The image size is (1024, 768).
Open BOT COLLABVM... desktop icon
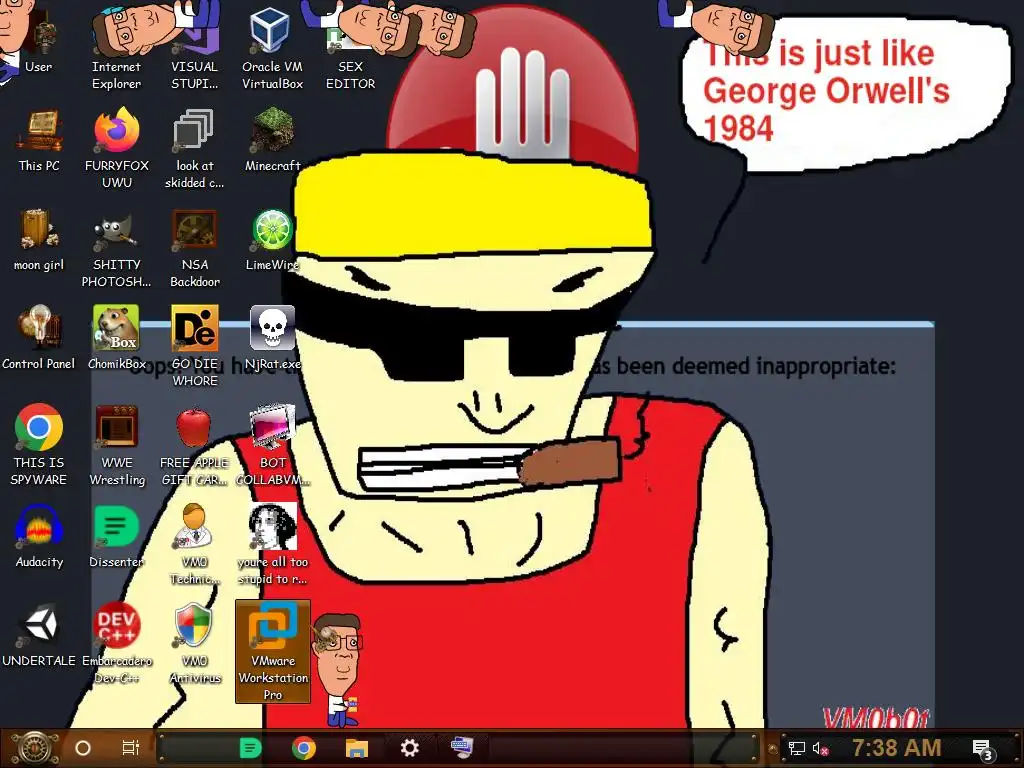pyautogui.click(x=272, y=445)
